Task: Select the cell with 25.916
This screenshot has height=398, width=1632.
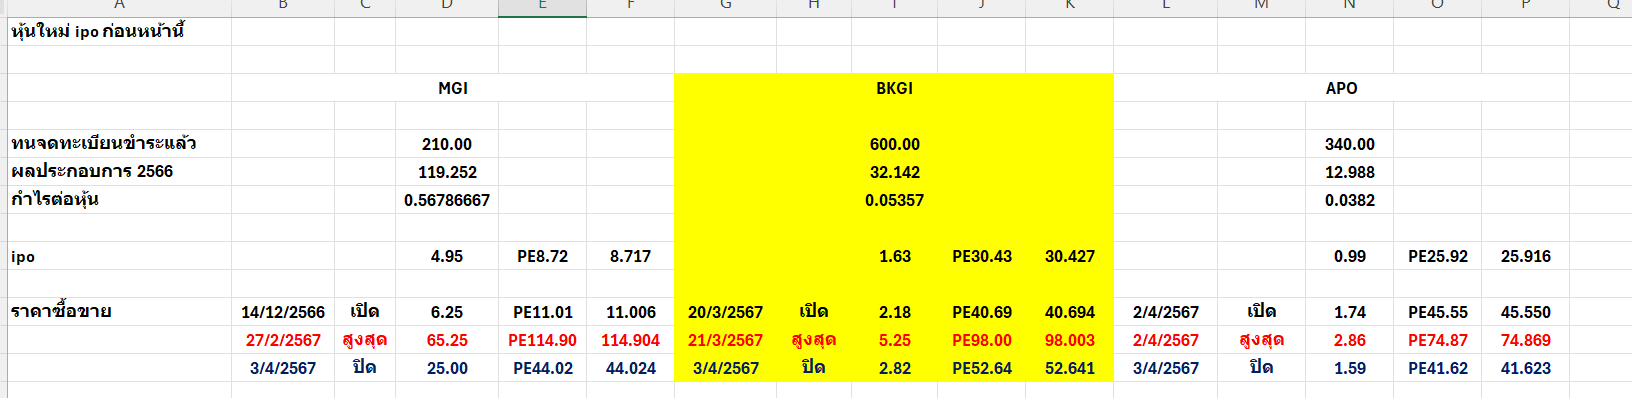Action: [1525, 256]
